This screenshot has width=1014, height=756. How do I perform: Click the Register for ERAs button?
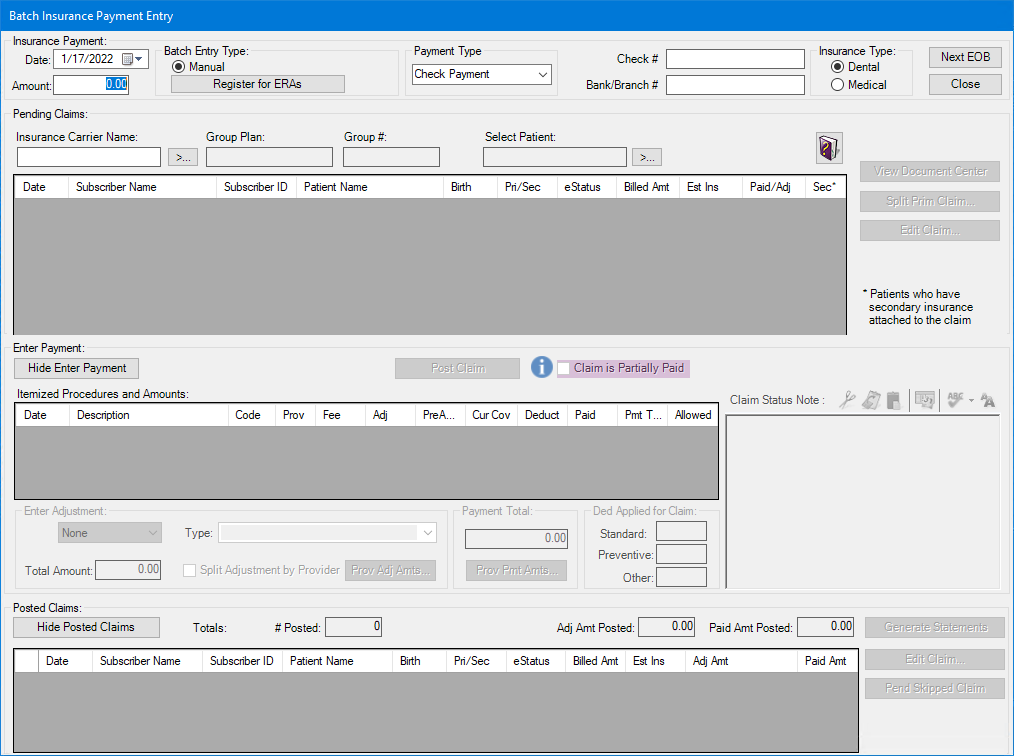(x=257, y=84)
